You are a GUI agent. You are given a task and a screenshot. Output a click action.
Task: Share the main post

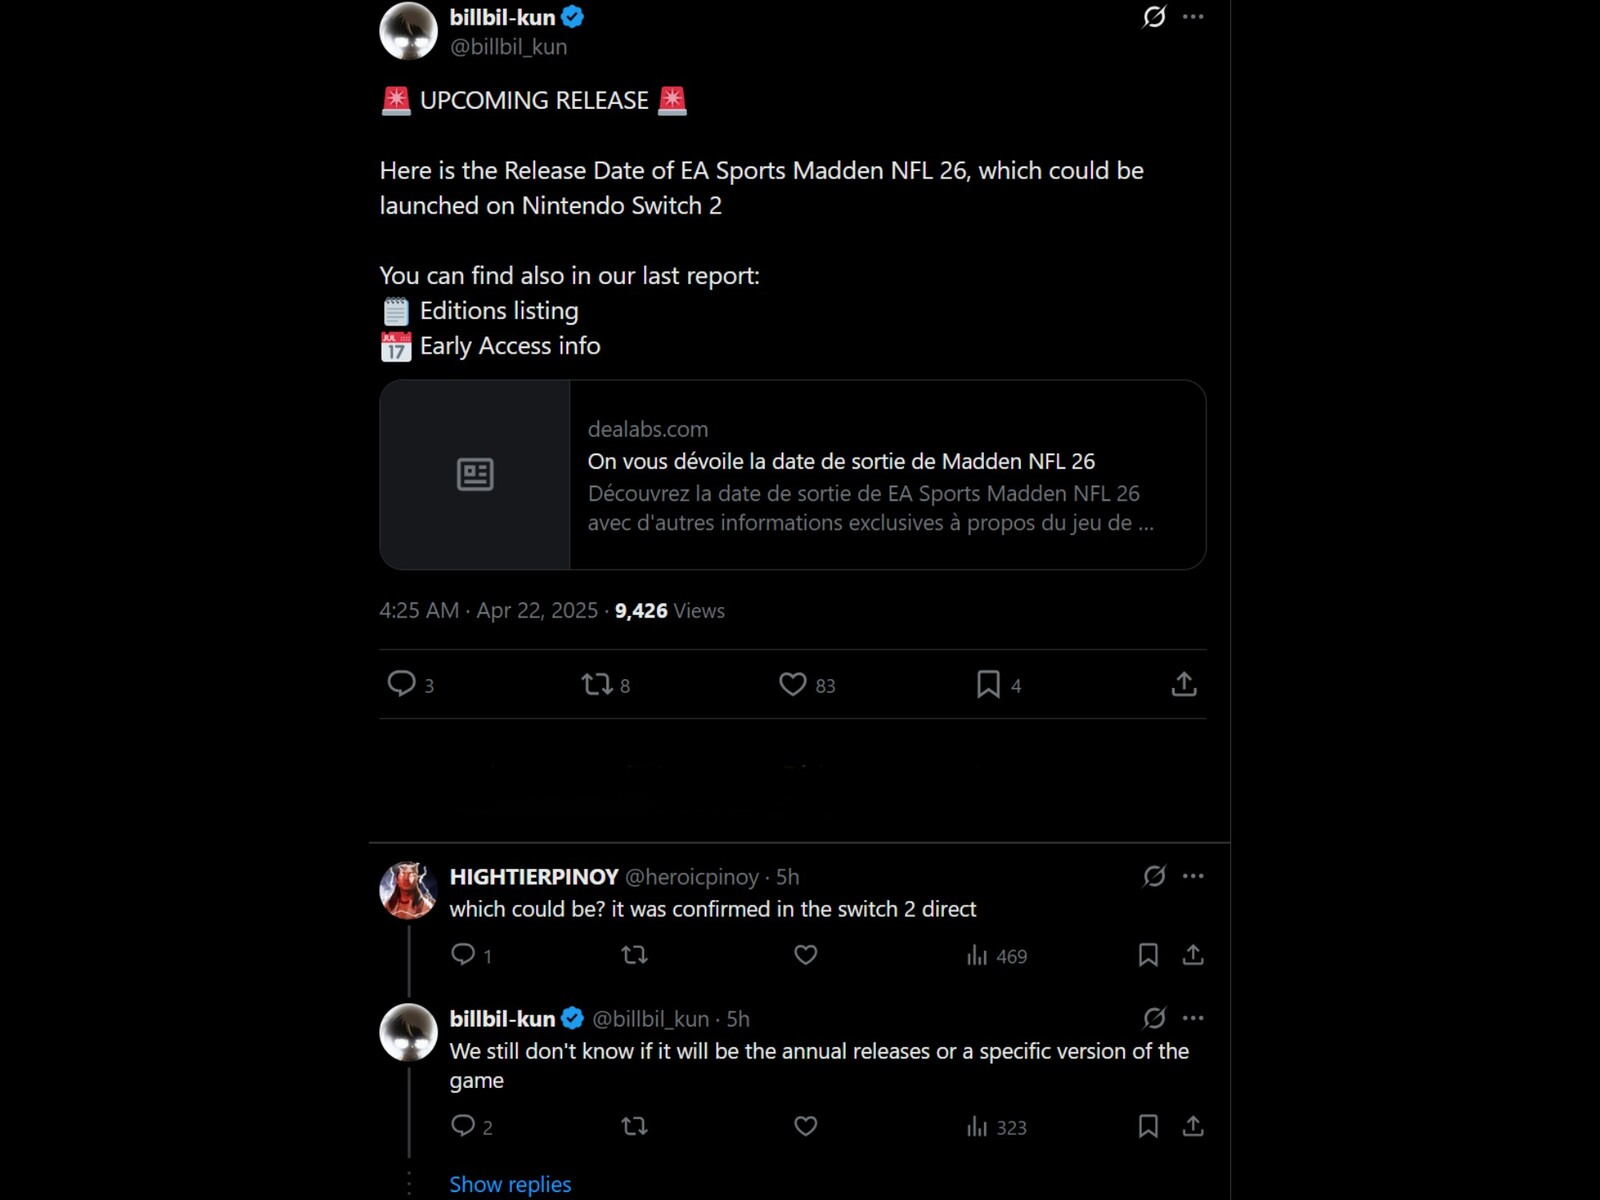1184,684
